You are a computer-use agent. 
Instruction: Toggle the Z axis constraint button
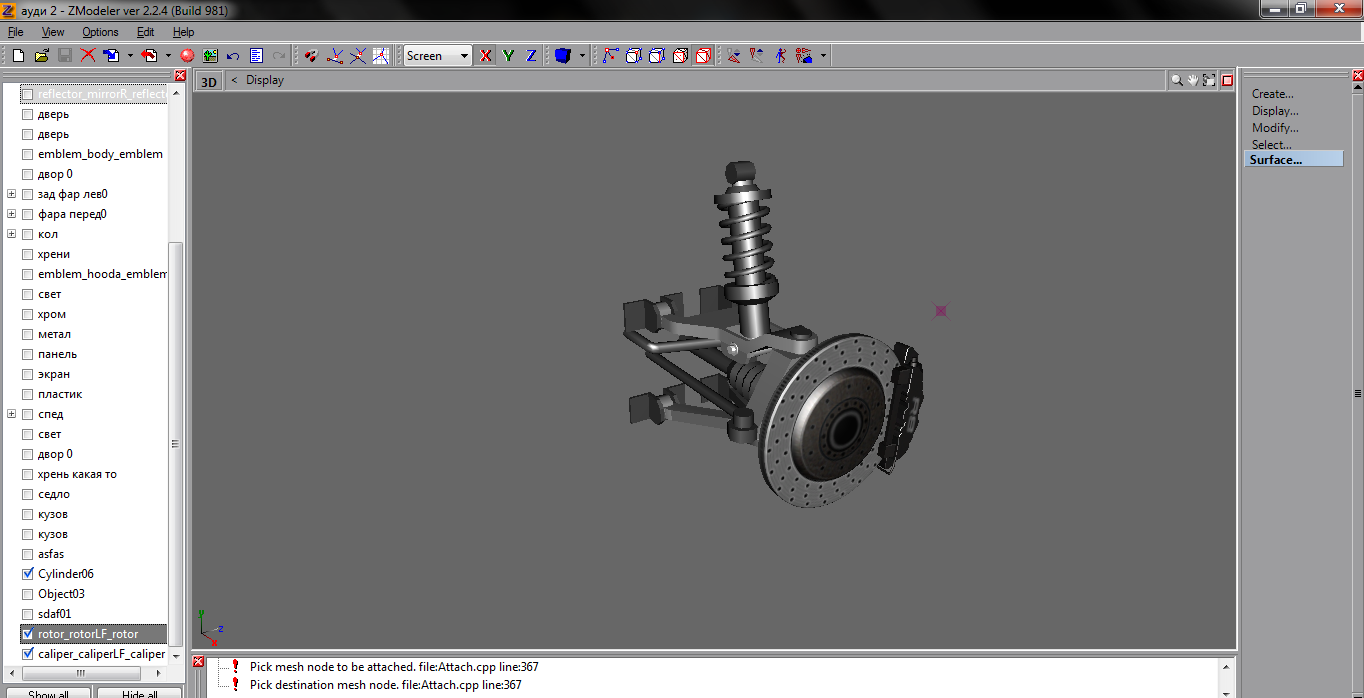pyautogui.click(x=531, y=56)
